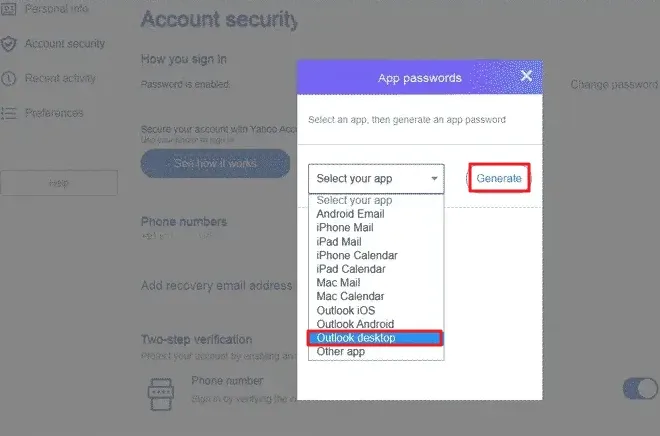
Task: Select iPhone Mail option
Action: 345,228
